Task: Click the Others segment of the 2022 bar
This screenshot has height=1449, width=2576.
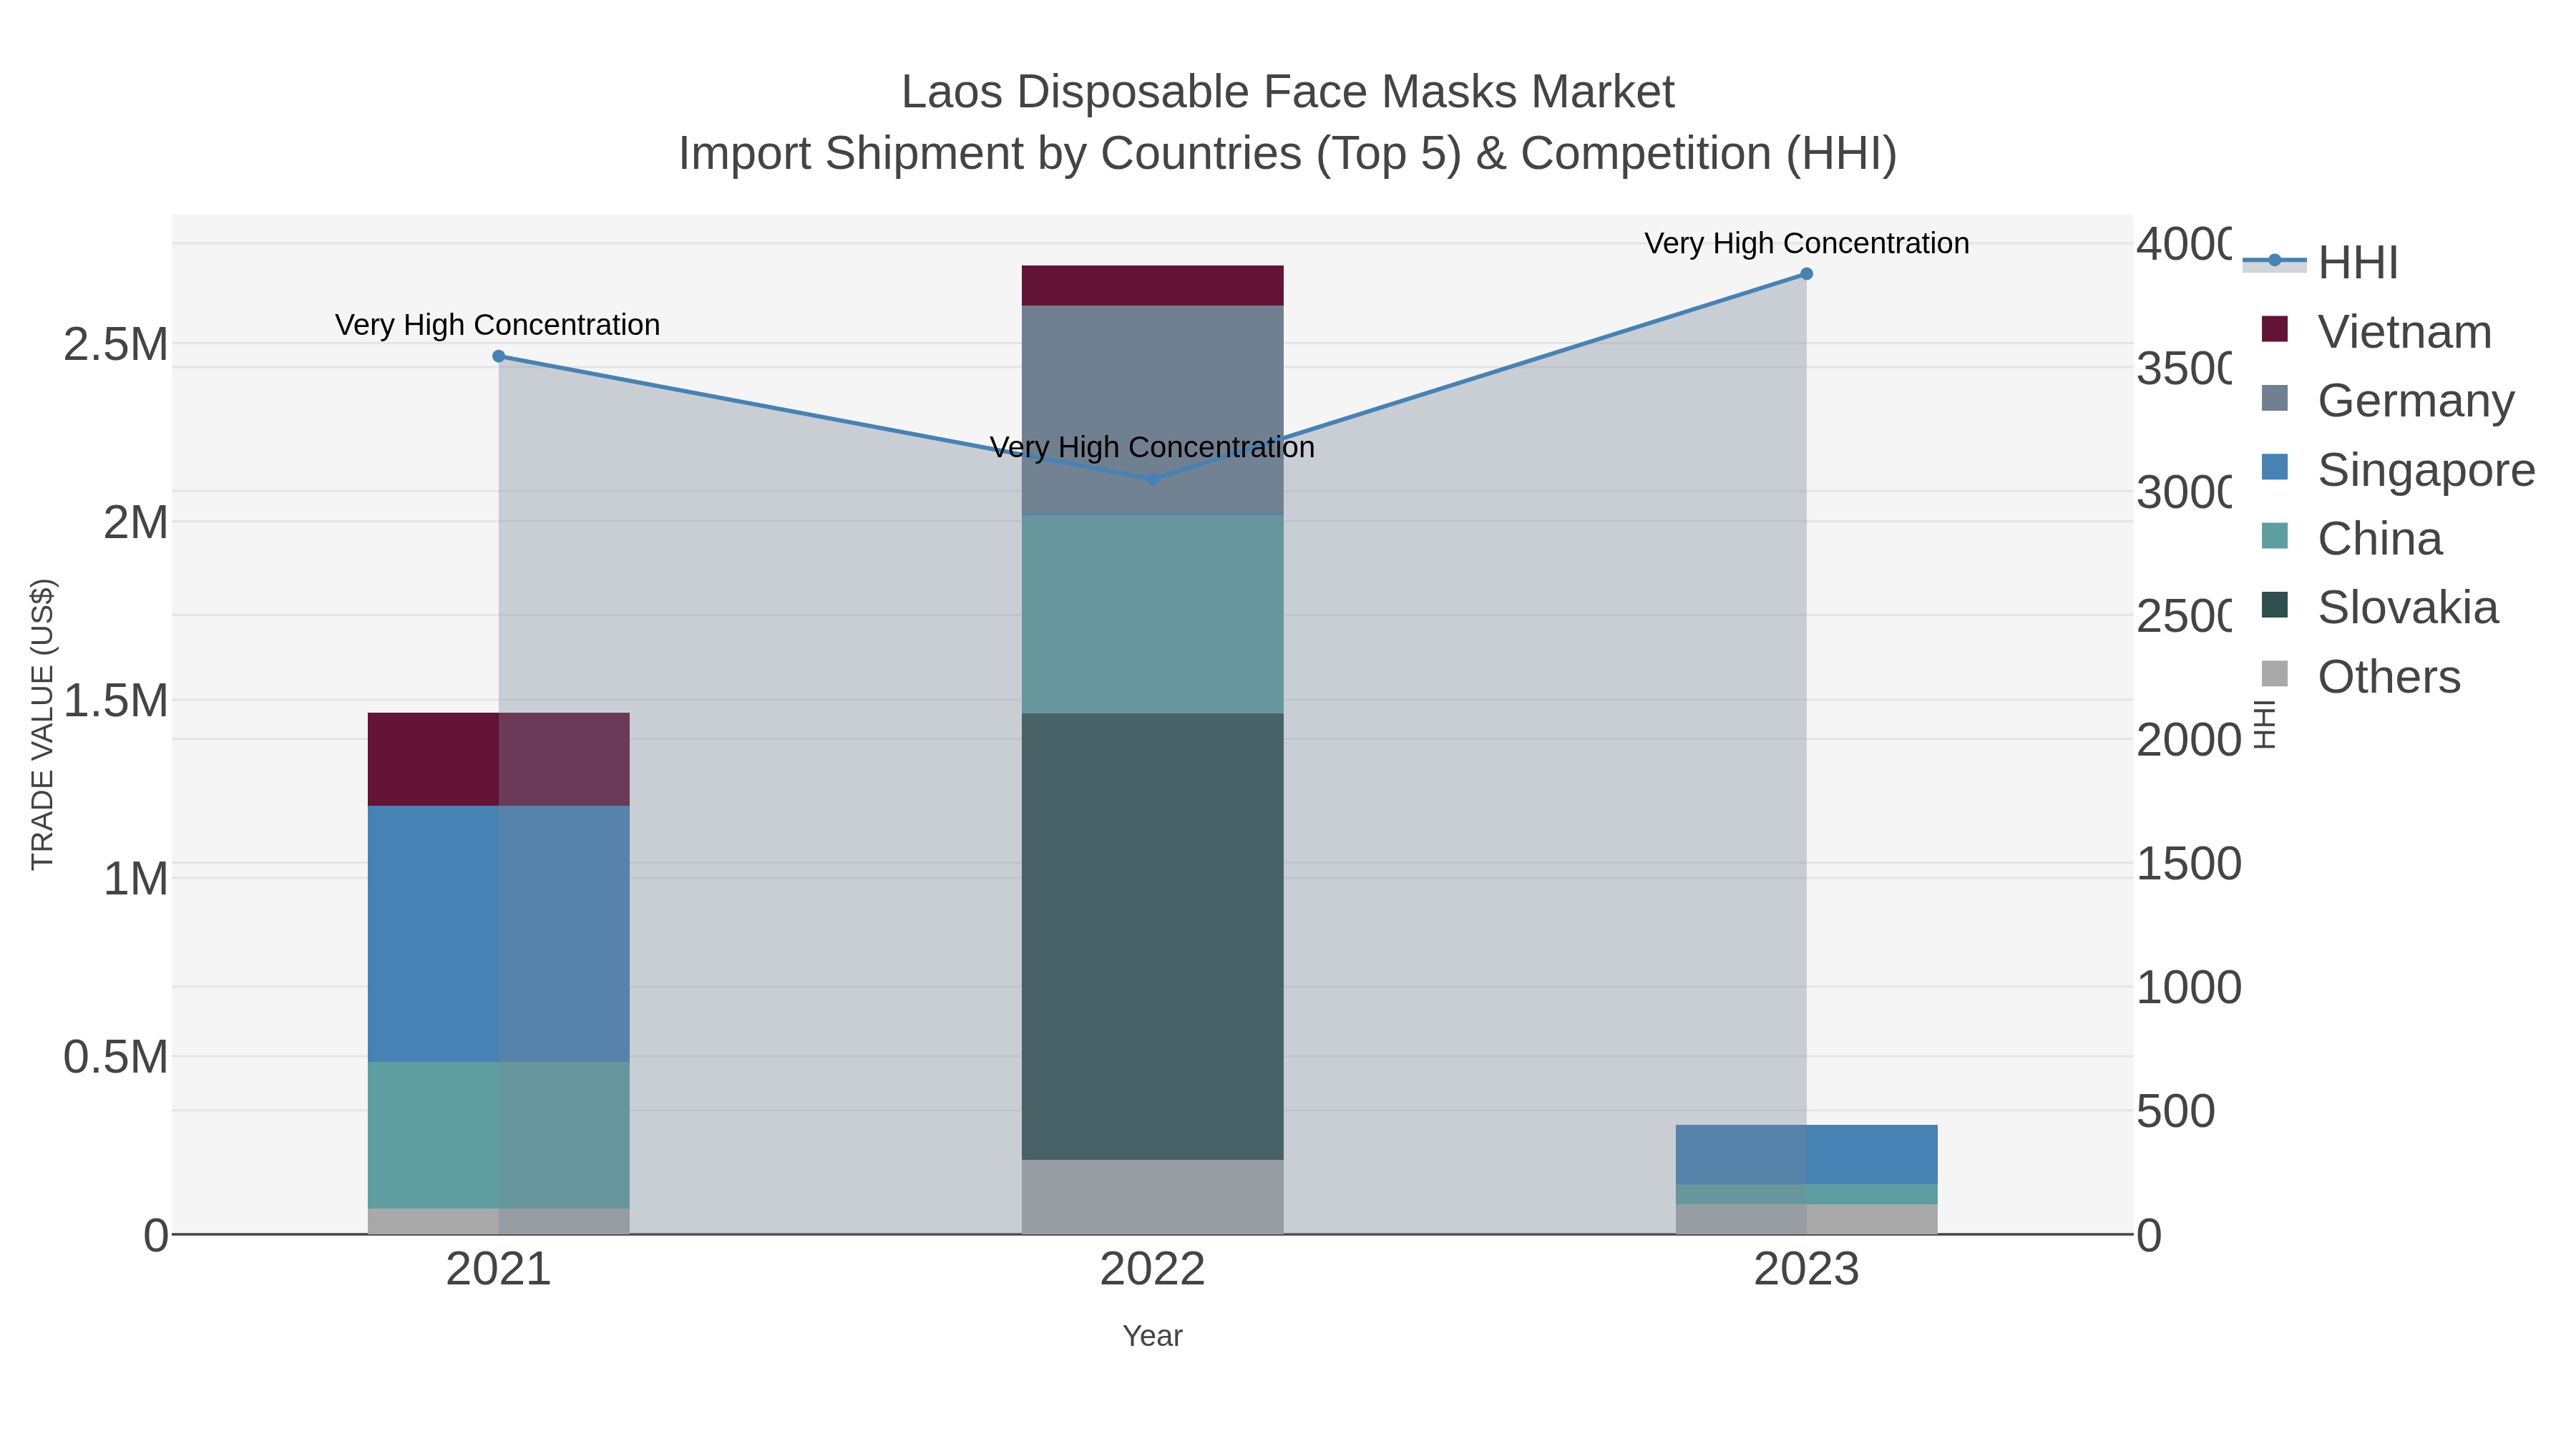Action: [x=1152, y=1197]
